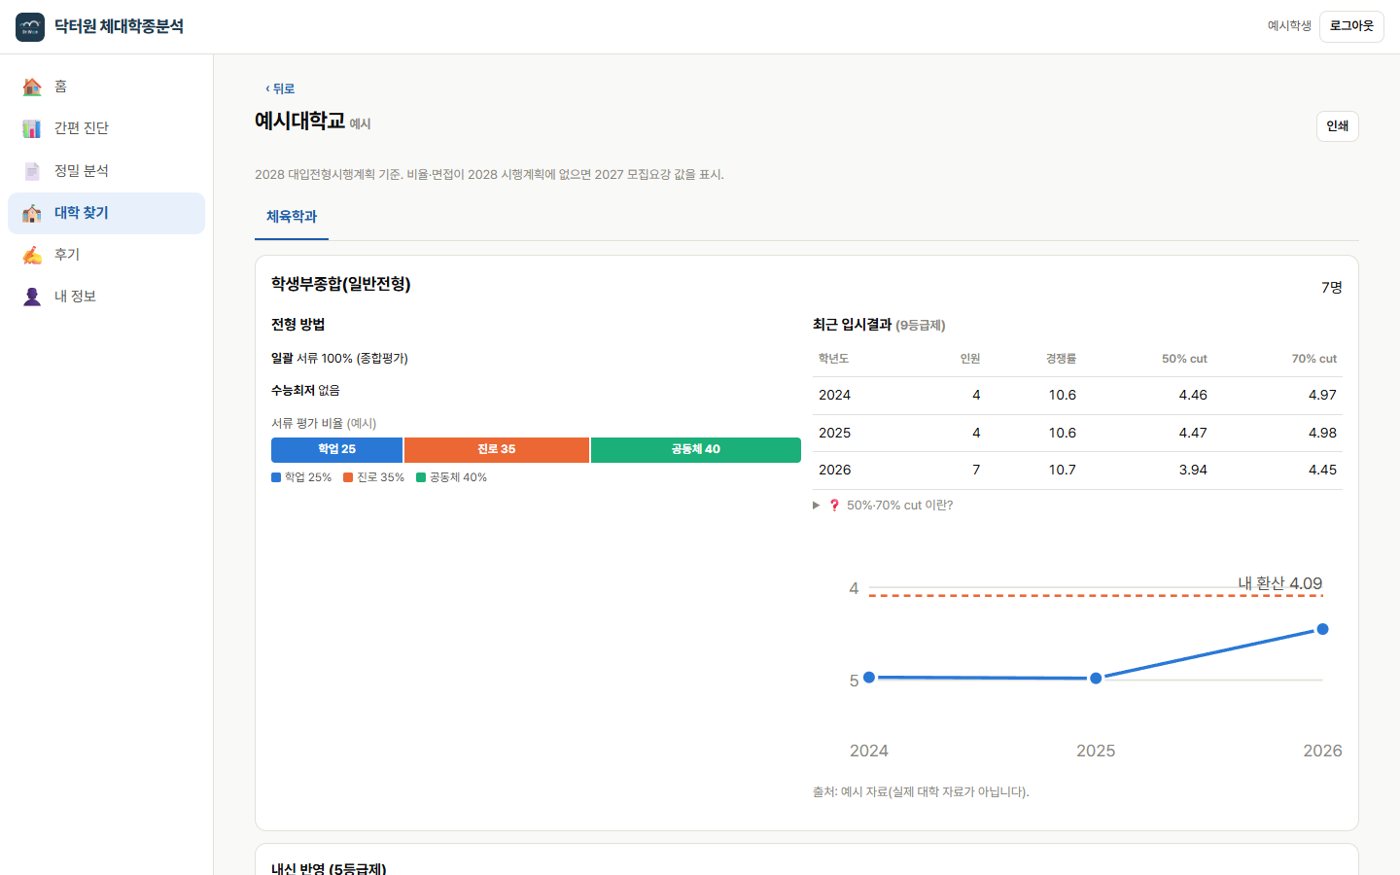1400x875 pixels.
Task: Click the writing hand icon beside 후기
Action: 32,255
